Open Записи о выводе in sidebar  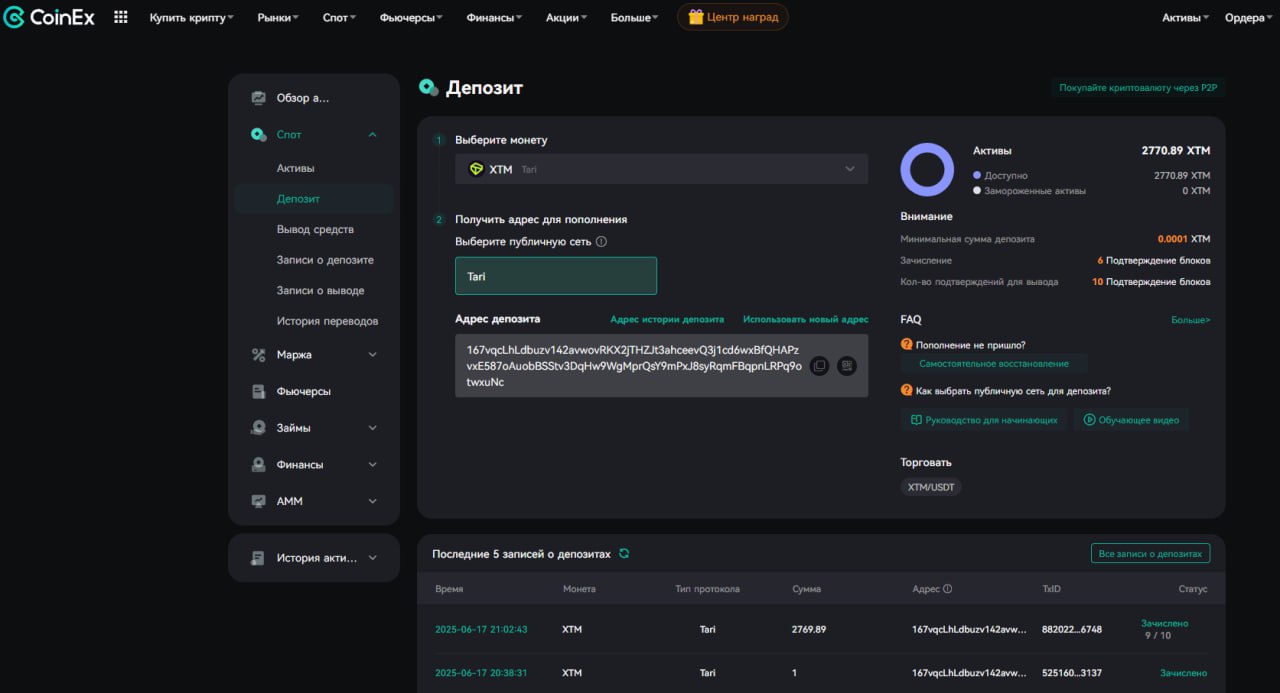320,290
